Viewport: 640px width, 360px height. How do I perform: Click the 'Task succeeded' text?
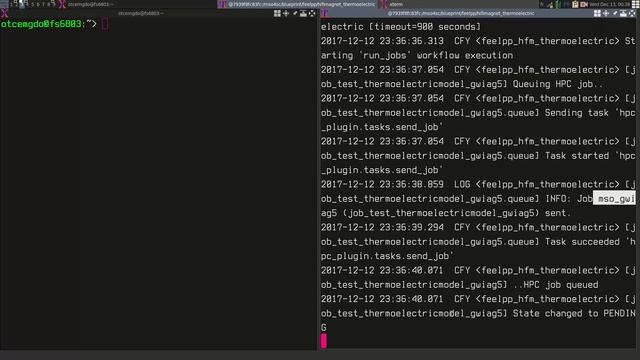[x=582, y=242]
